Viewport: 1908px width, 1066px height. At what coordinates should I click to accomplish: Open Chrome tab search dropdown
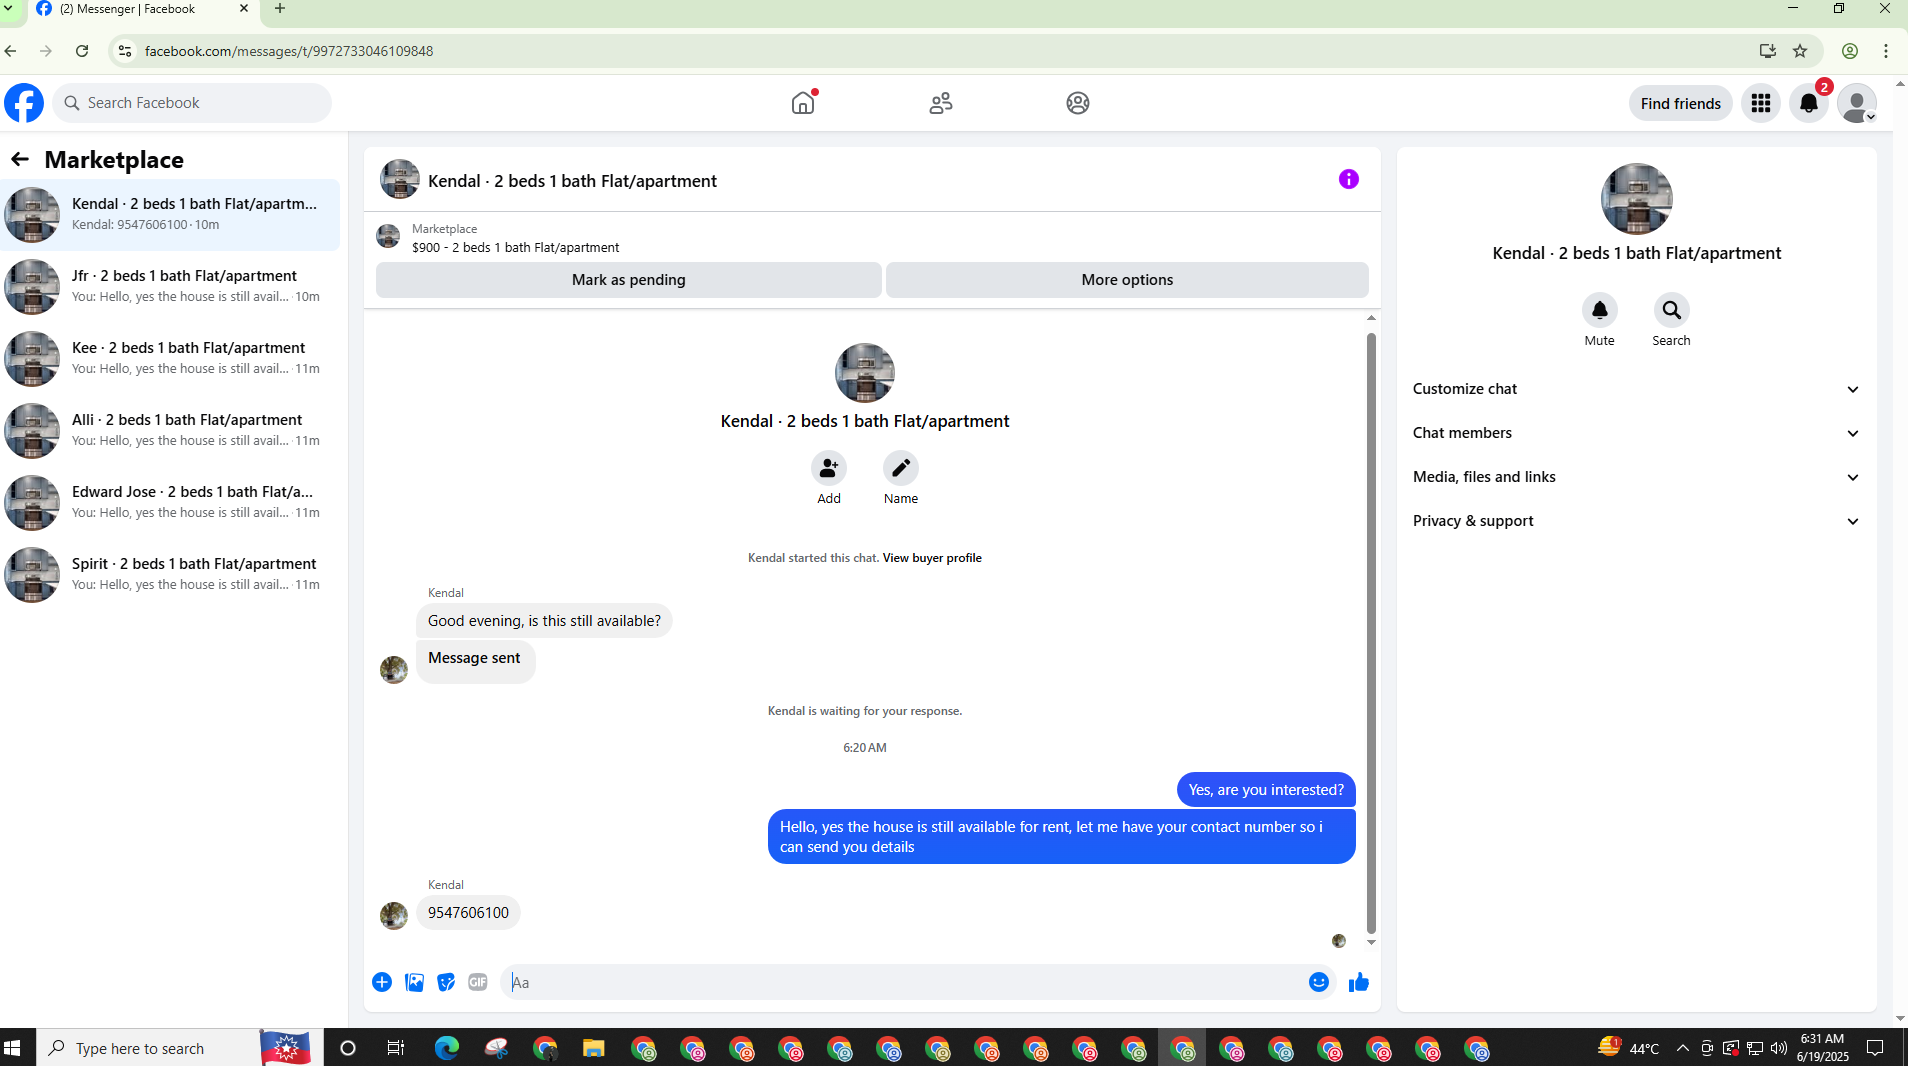8,8
